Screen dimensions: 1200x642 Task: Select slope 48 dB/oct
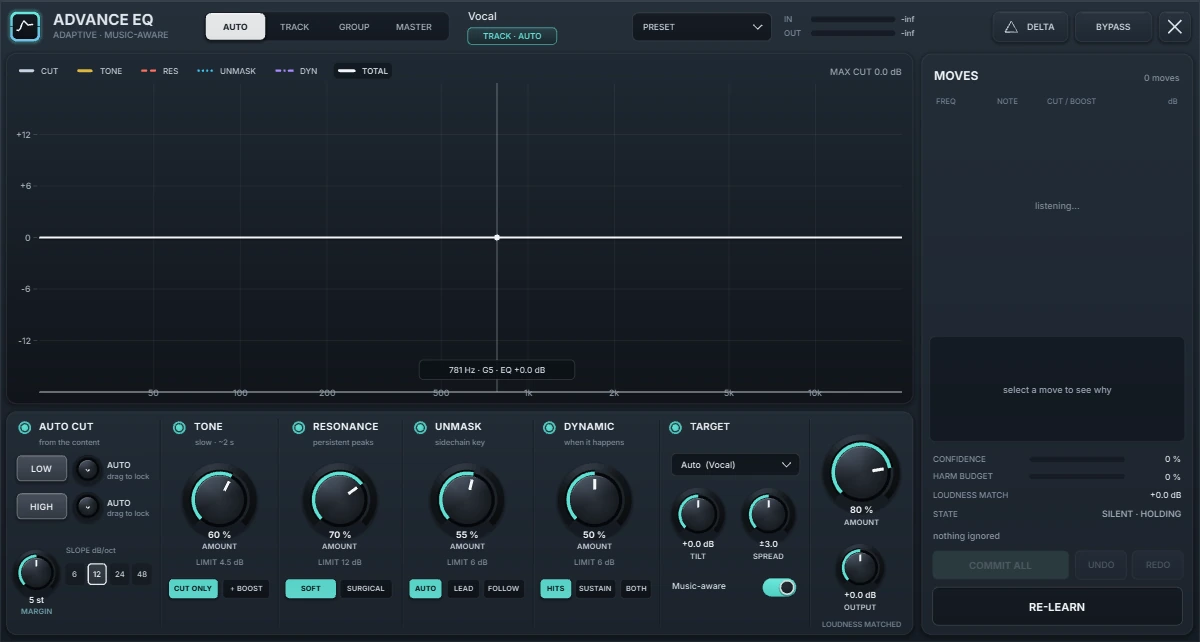(142, 574)
